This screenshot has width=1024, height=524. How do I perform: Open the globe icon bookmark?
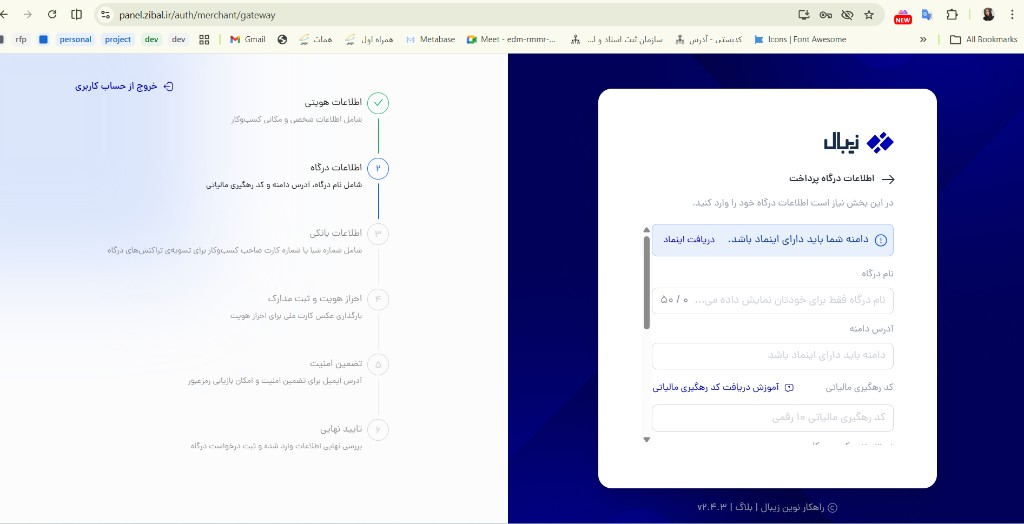coord(282,39)
